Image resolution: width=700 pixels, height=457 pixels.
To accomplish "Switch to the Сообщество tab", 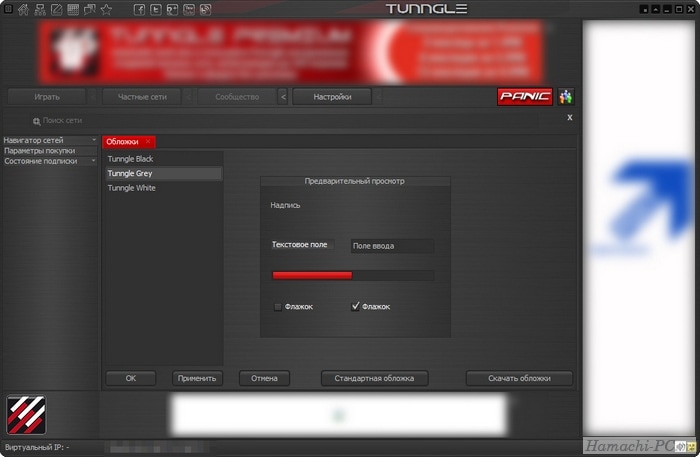I will pyautogui.click(x=237, y=96).
